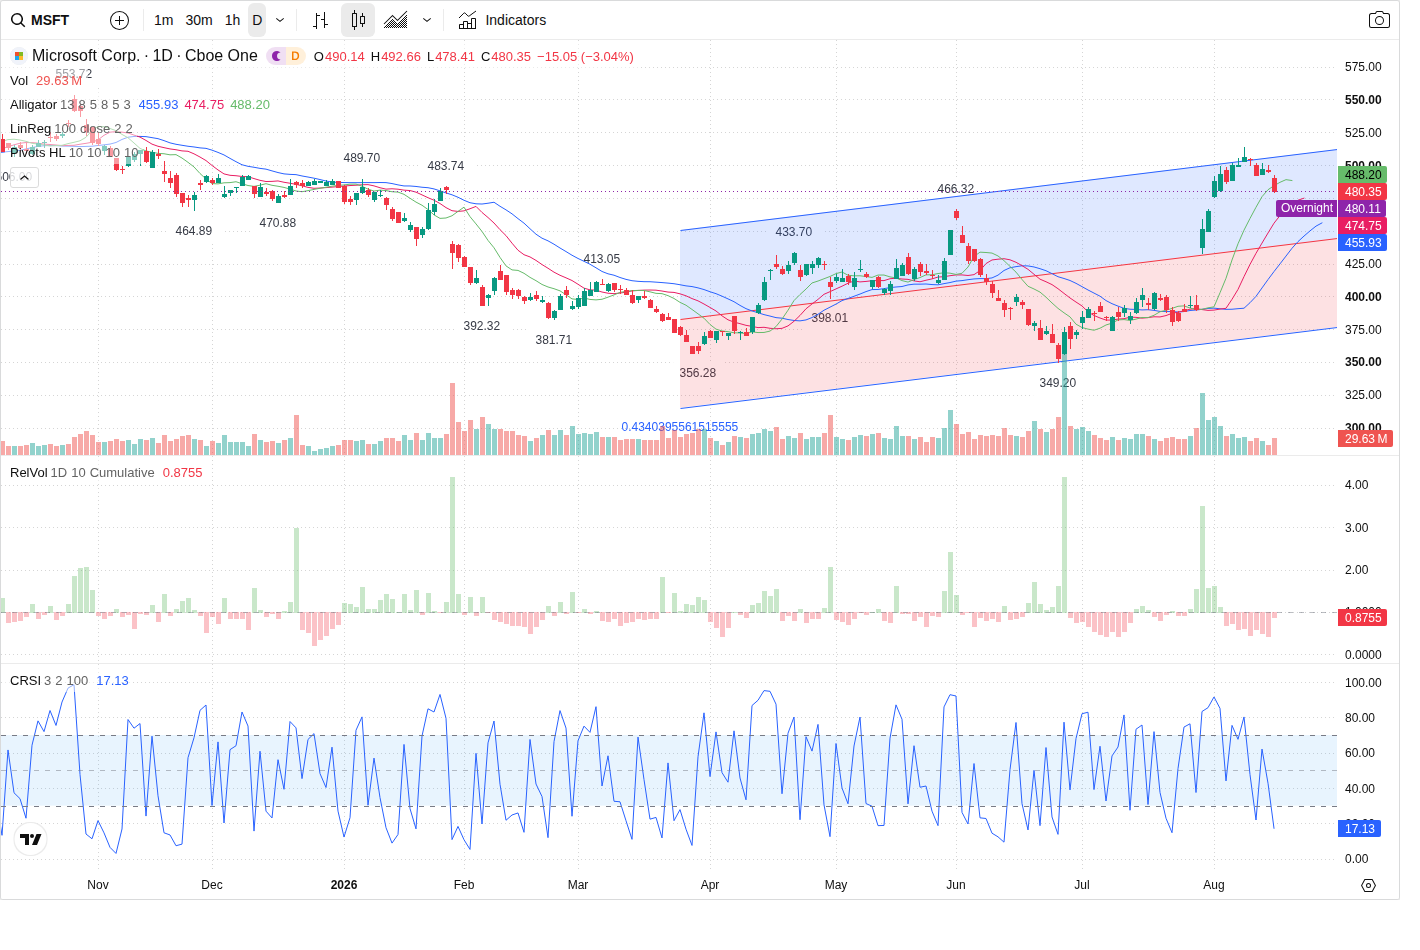1420x950 pixels.
Task: Click the 474.75 pink price label
Action: click(x=1362, y=226)
